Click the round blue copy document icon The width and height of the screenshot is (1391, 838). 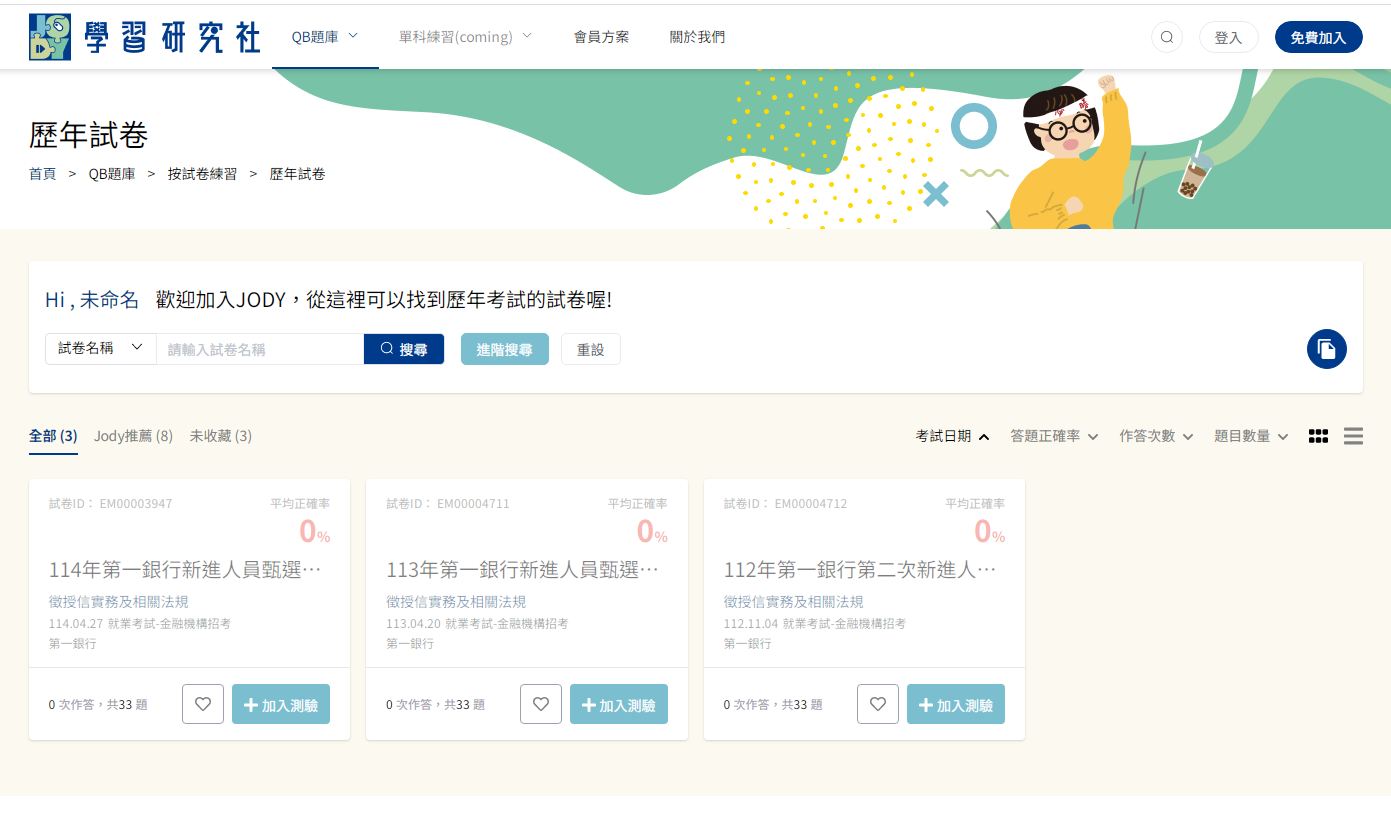pyautogui.click(x=1326, y=349)
